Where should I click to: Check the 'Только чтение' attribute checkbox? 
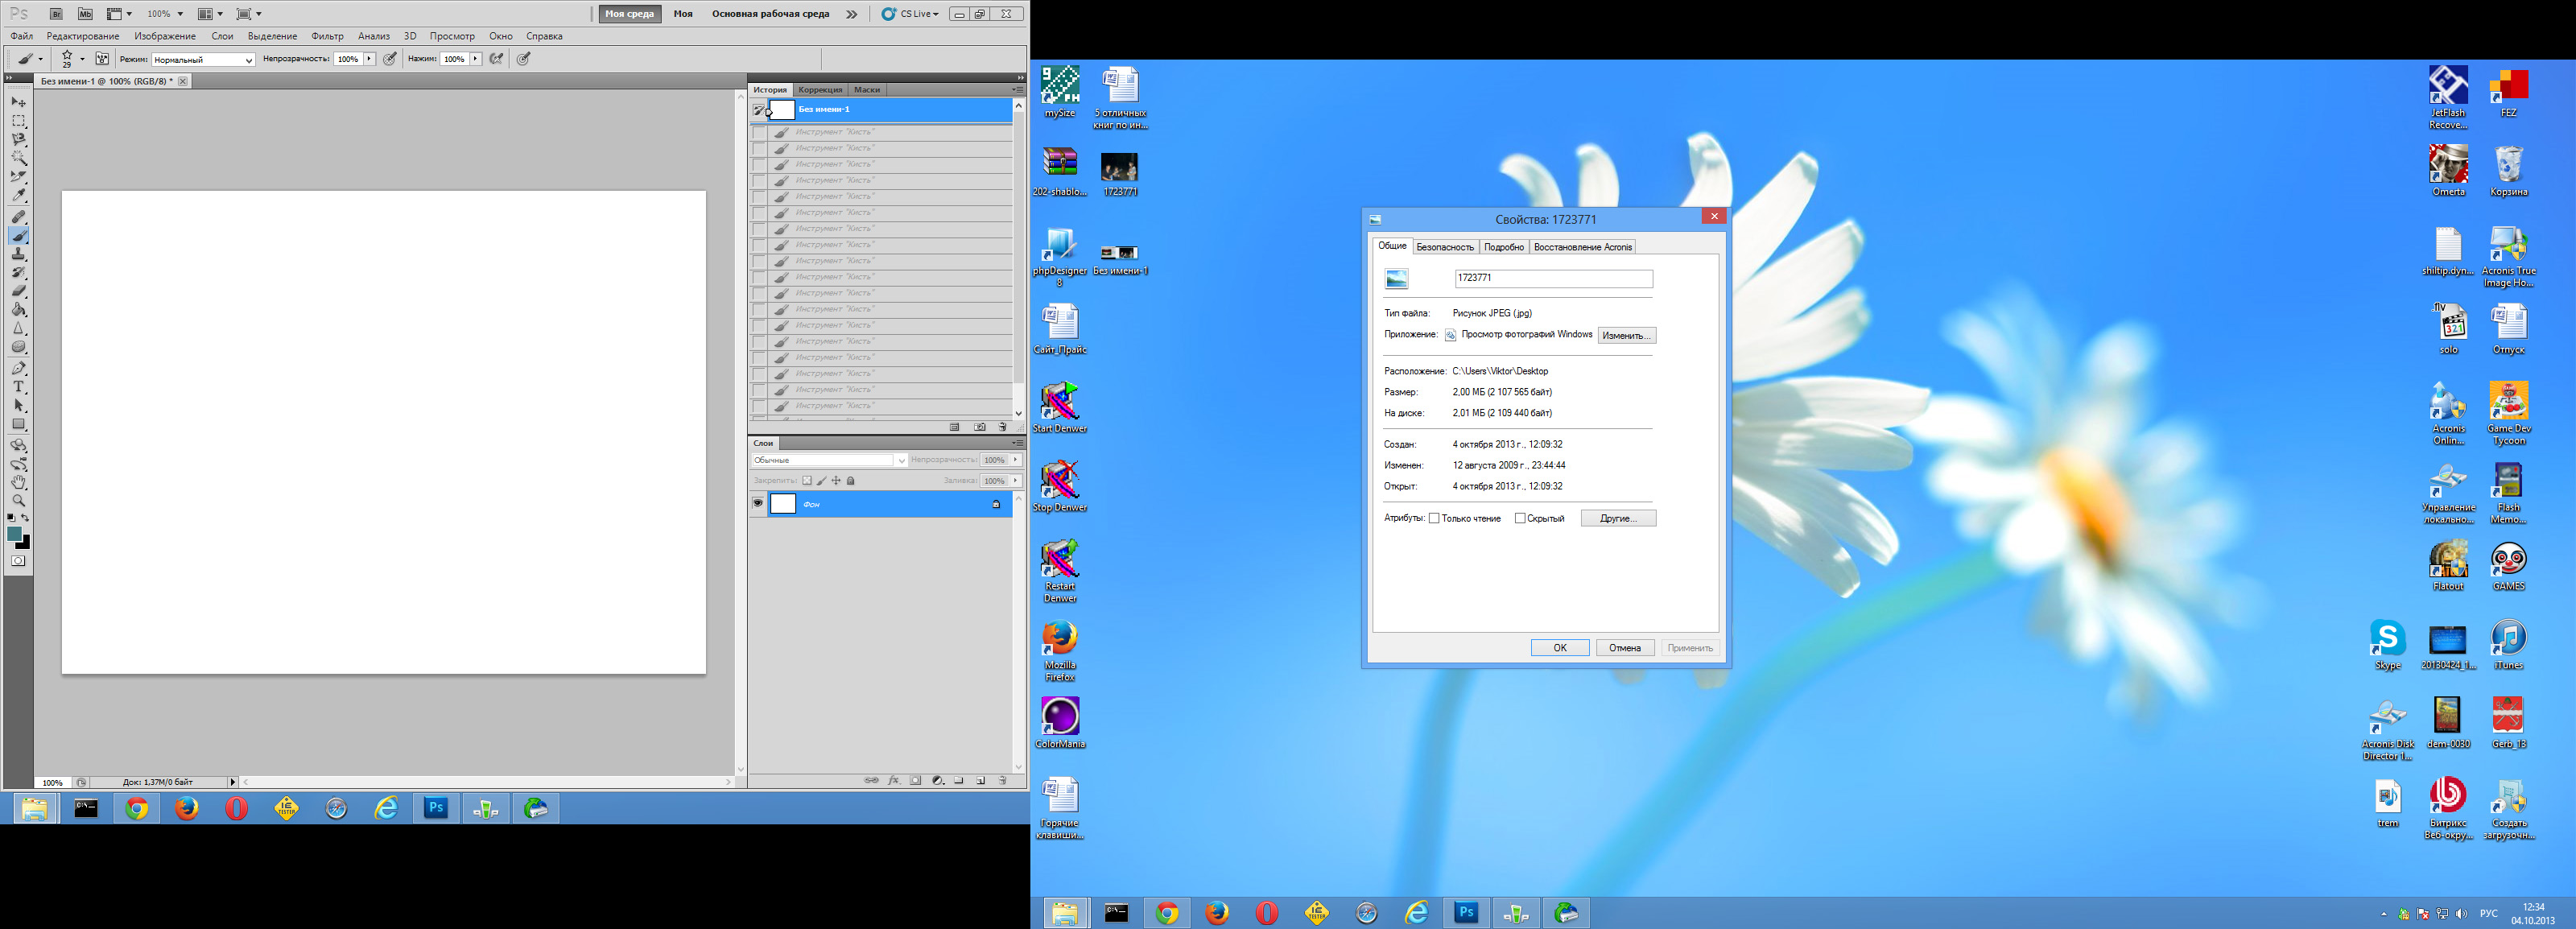coord(1434,518)
